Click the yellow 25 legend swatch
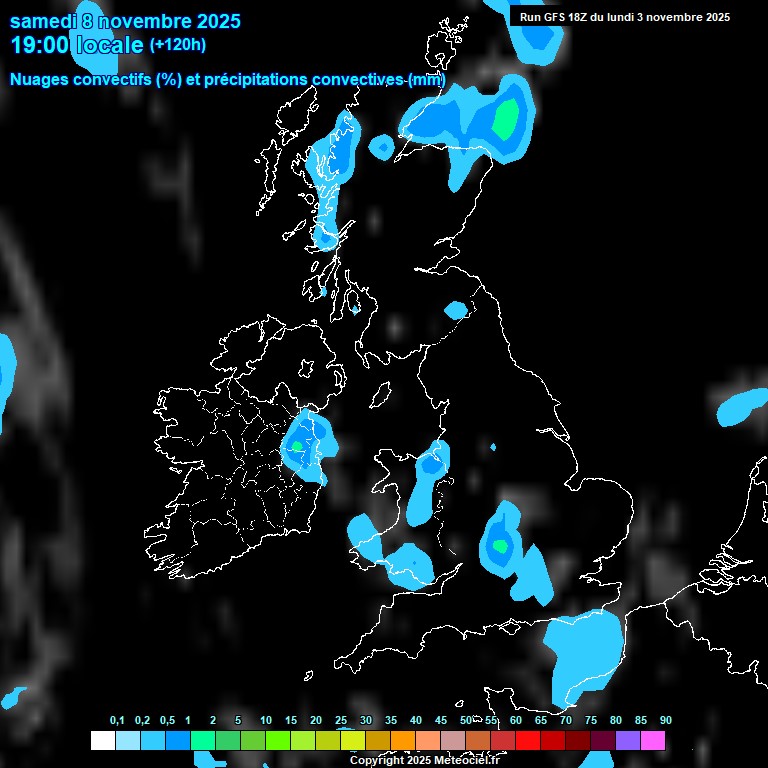Viewport: 768px width, 768px height. coord(353,741)
